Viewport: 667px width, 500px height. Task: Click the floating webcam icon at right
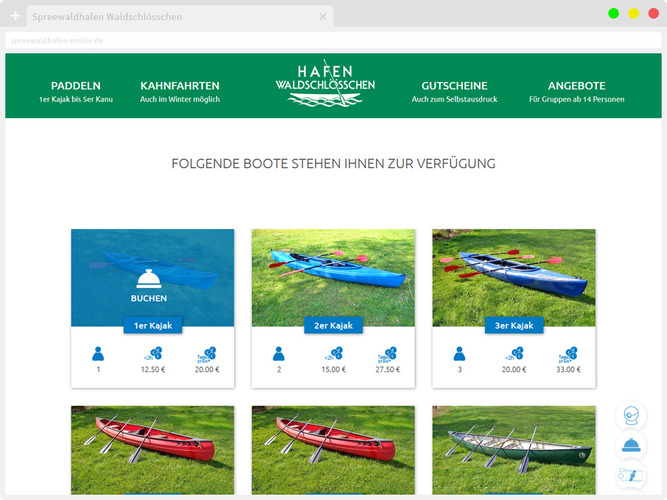coord(631,416)
